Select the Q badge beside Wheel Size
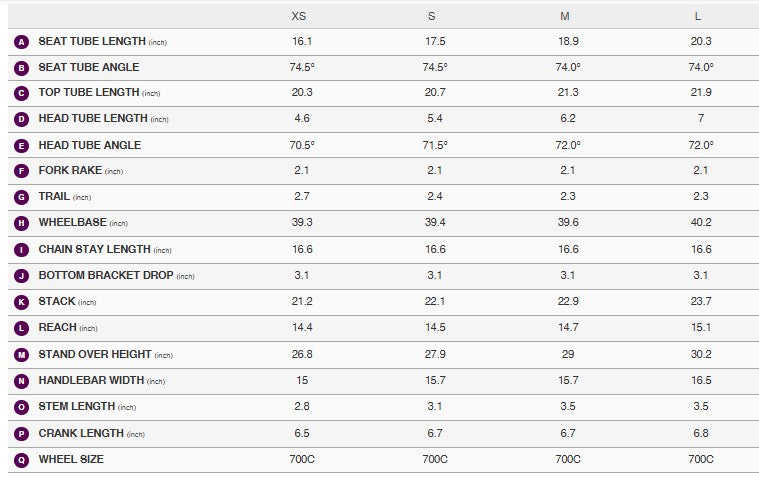Image resolution: width=759 pixels, height=490 pixels. (21, 460)
